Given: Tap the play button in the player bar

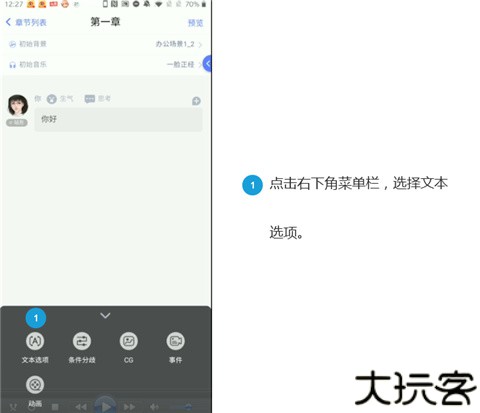Looking at the screenshot, I should (x=105, y=406).
